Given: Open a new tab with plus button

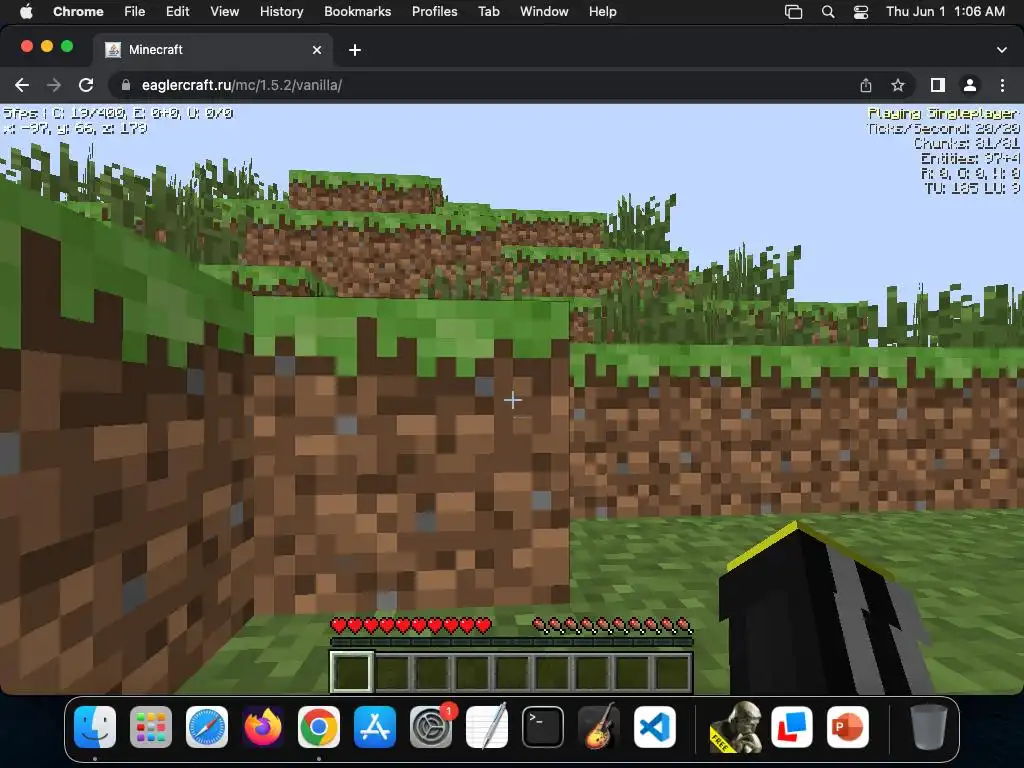Looking at the screenshot, I should click(355, 50).
